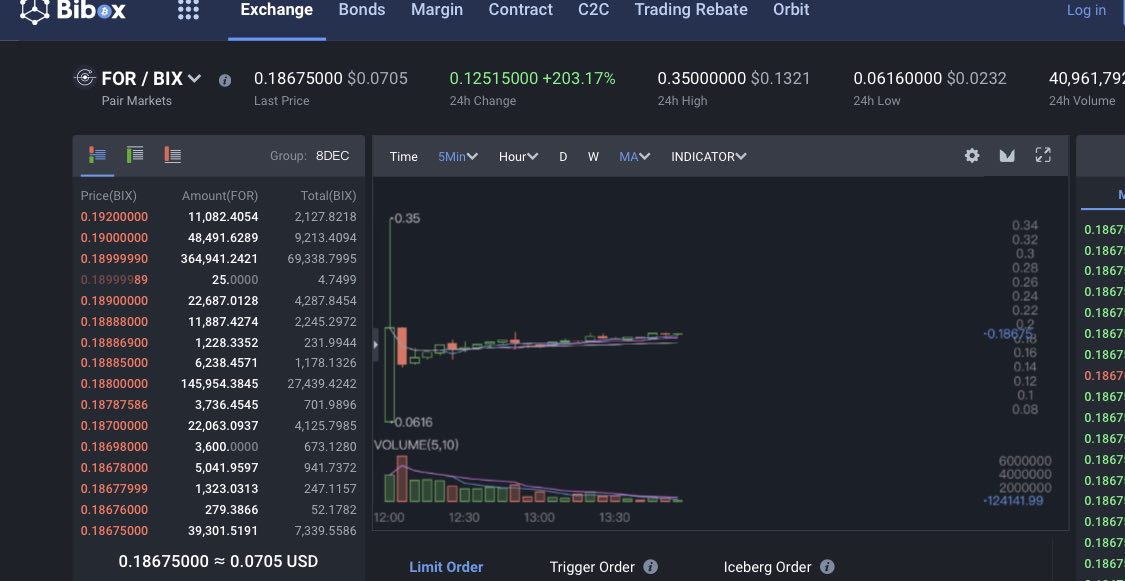Open the INDICATOR dropdown

point(709,156)
